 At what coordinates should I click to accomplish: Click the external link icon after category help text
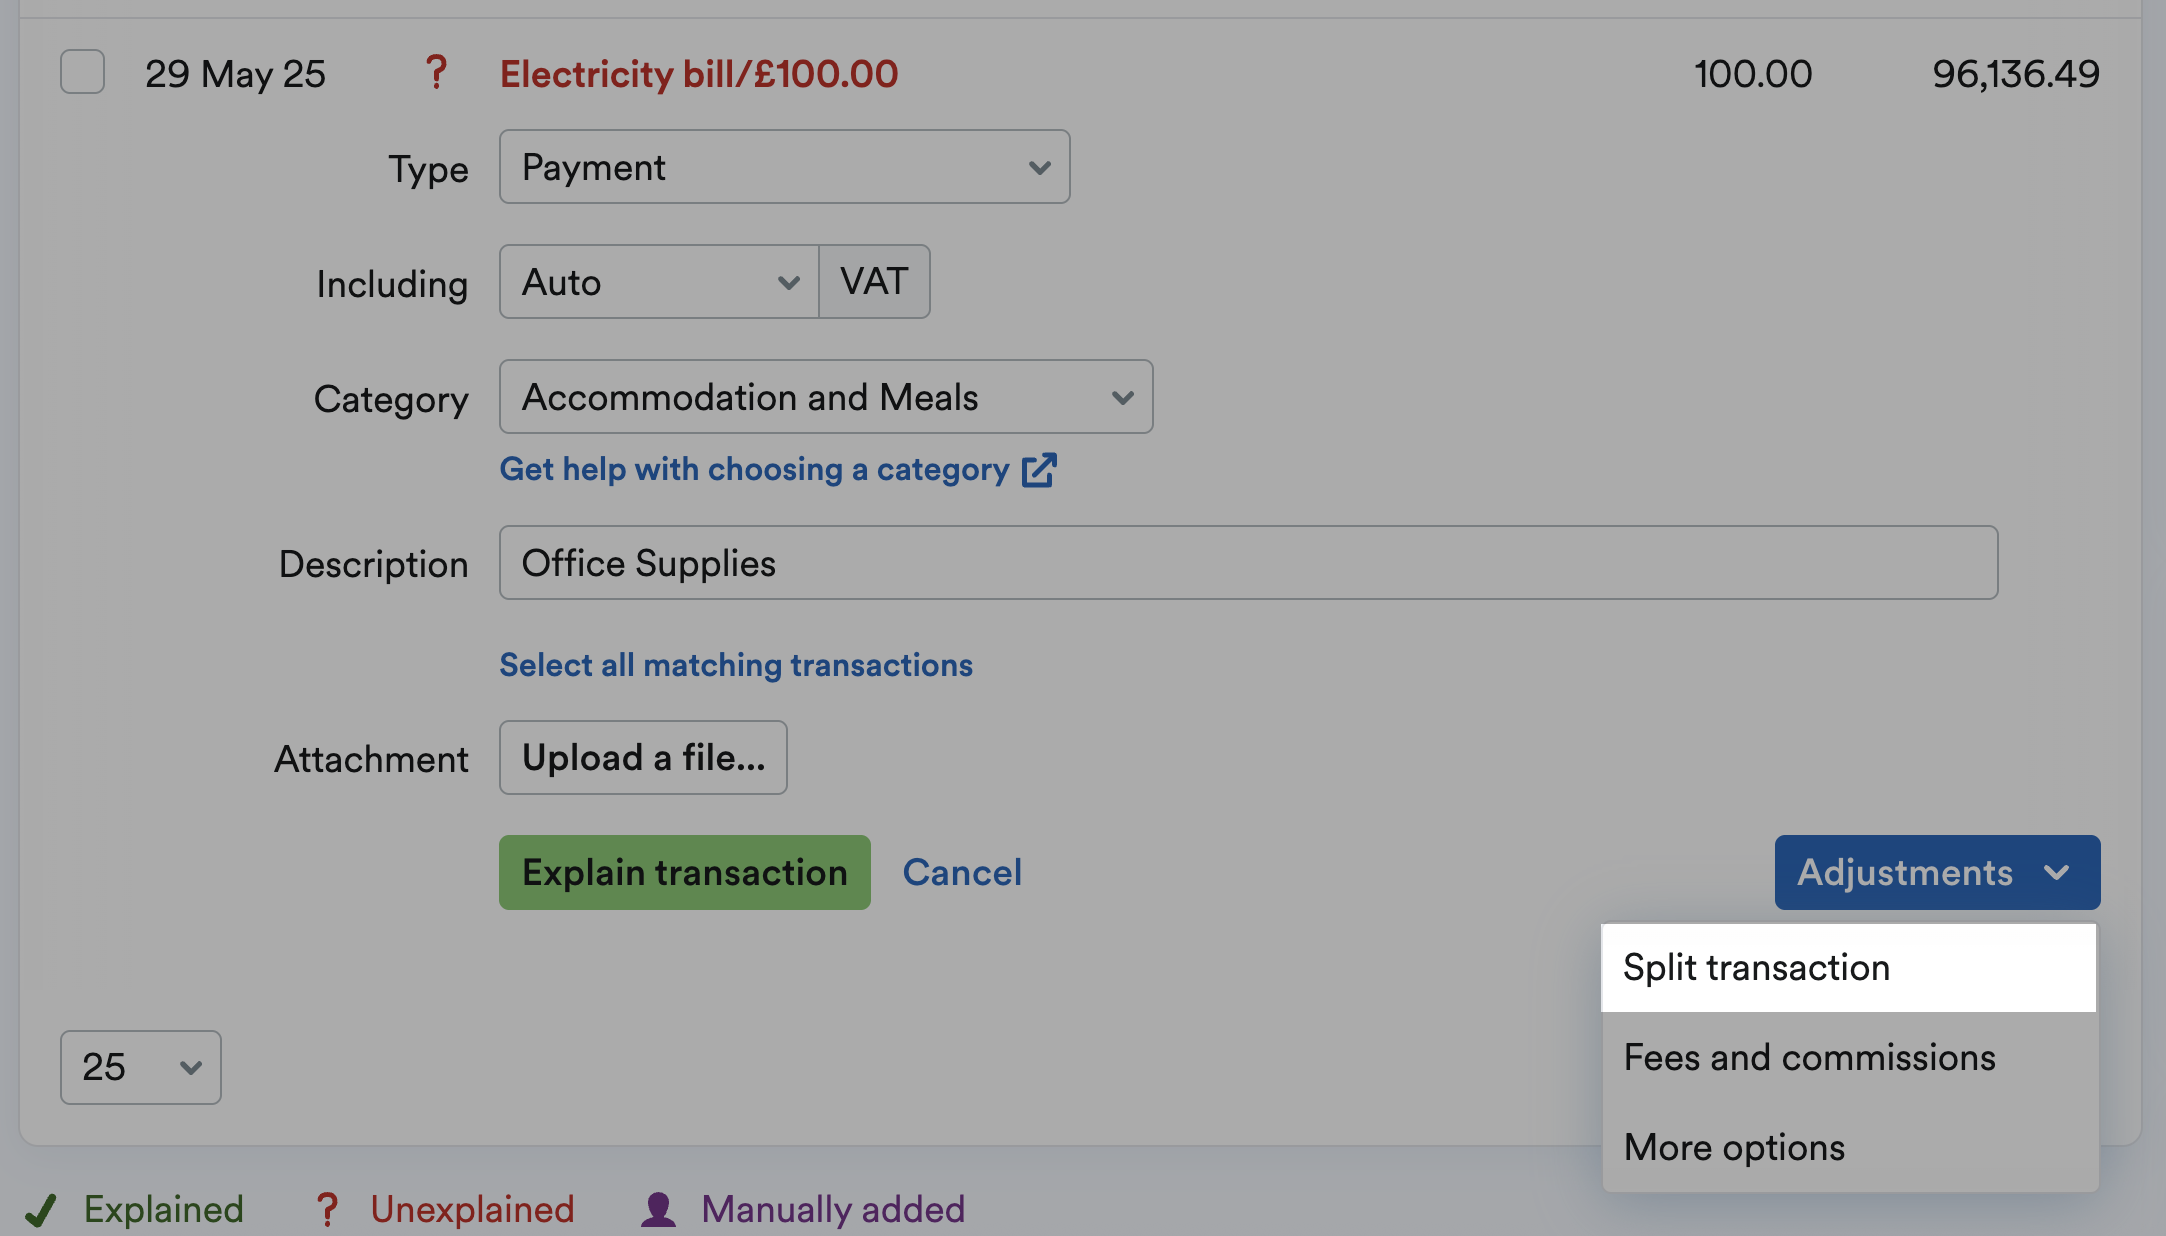pyautogui.click(x=1039, y=469)
